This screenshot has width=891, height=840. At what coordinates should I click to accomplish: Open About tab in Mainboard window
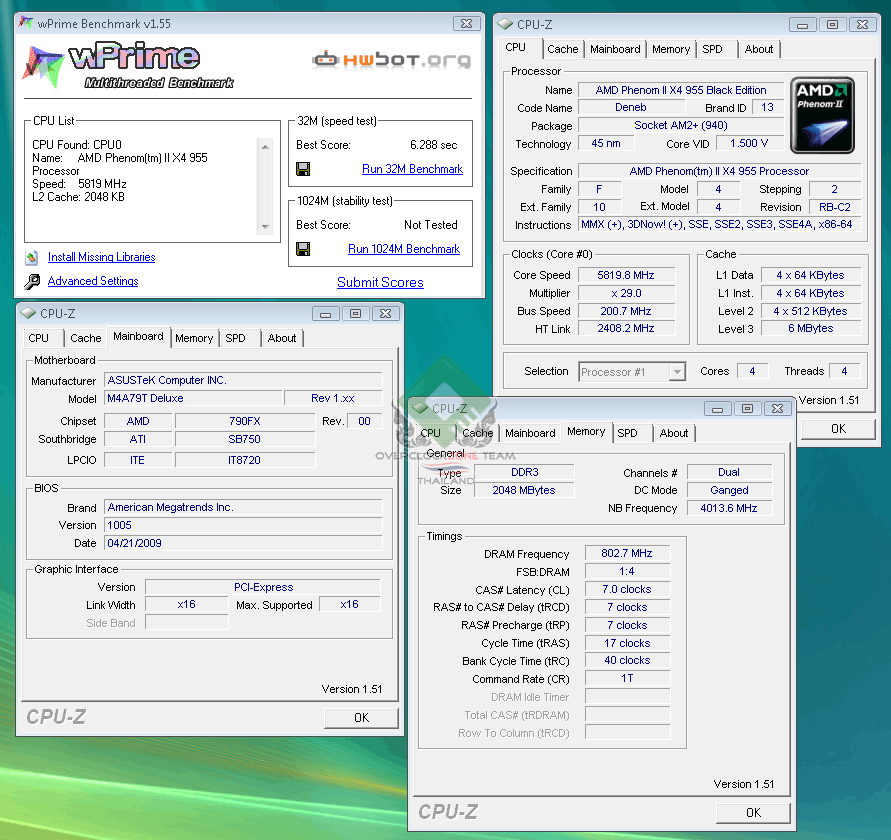point(282,338)
